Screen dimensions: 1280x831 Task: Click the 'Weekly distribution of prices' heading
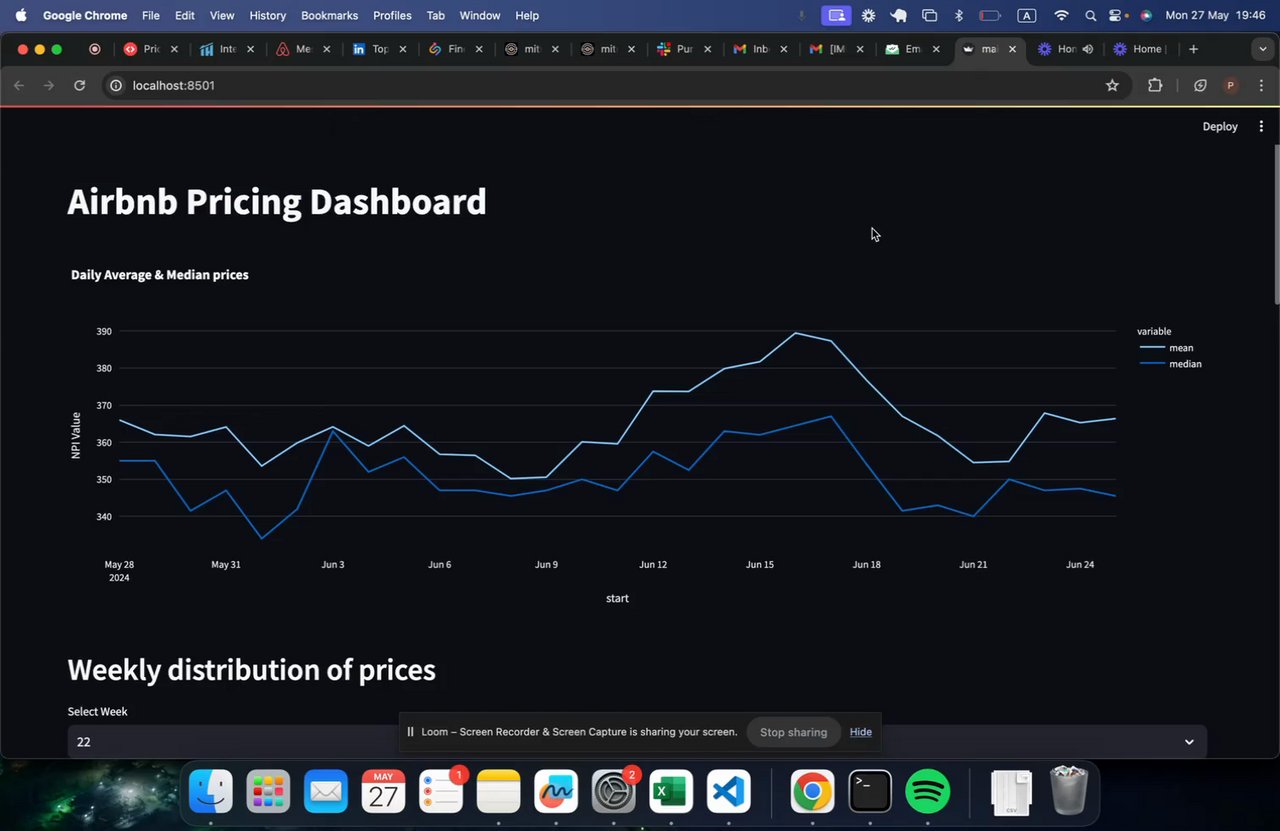[252, 670]
